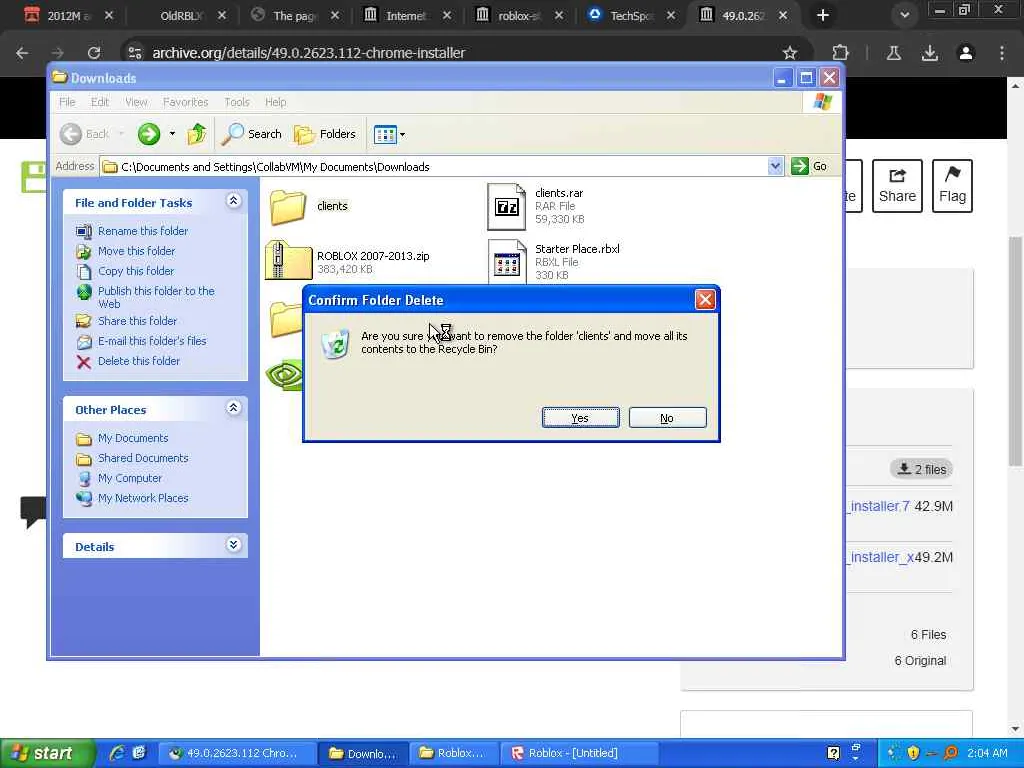This screenshot has height=768, width=1024.
Task: Click the Search toolbar button
Action: click(x=251, y=134)
